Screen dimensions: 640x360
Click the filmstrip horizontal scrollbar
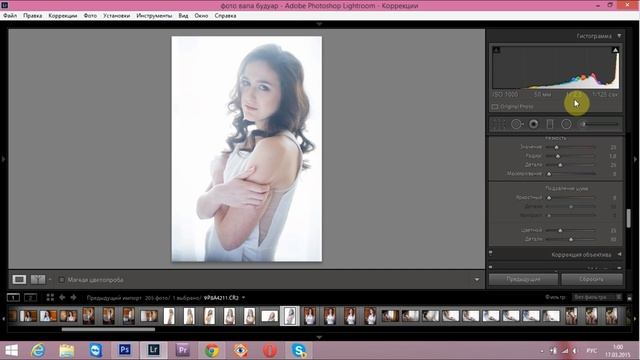click(x=108, y=329)
